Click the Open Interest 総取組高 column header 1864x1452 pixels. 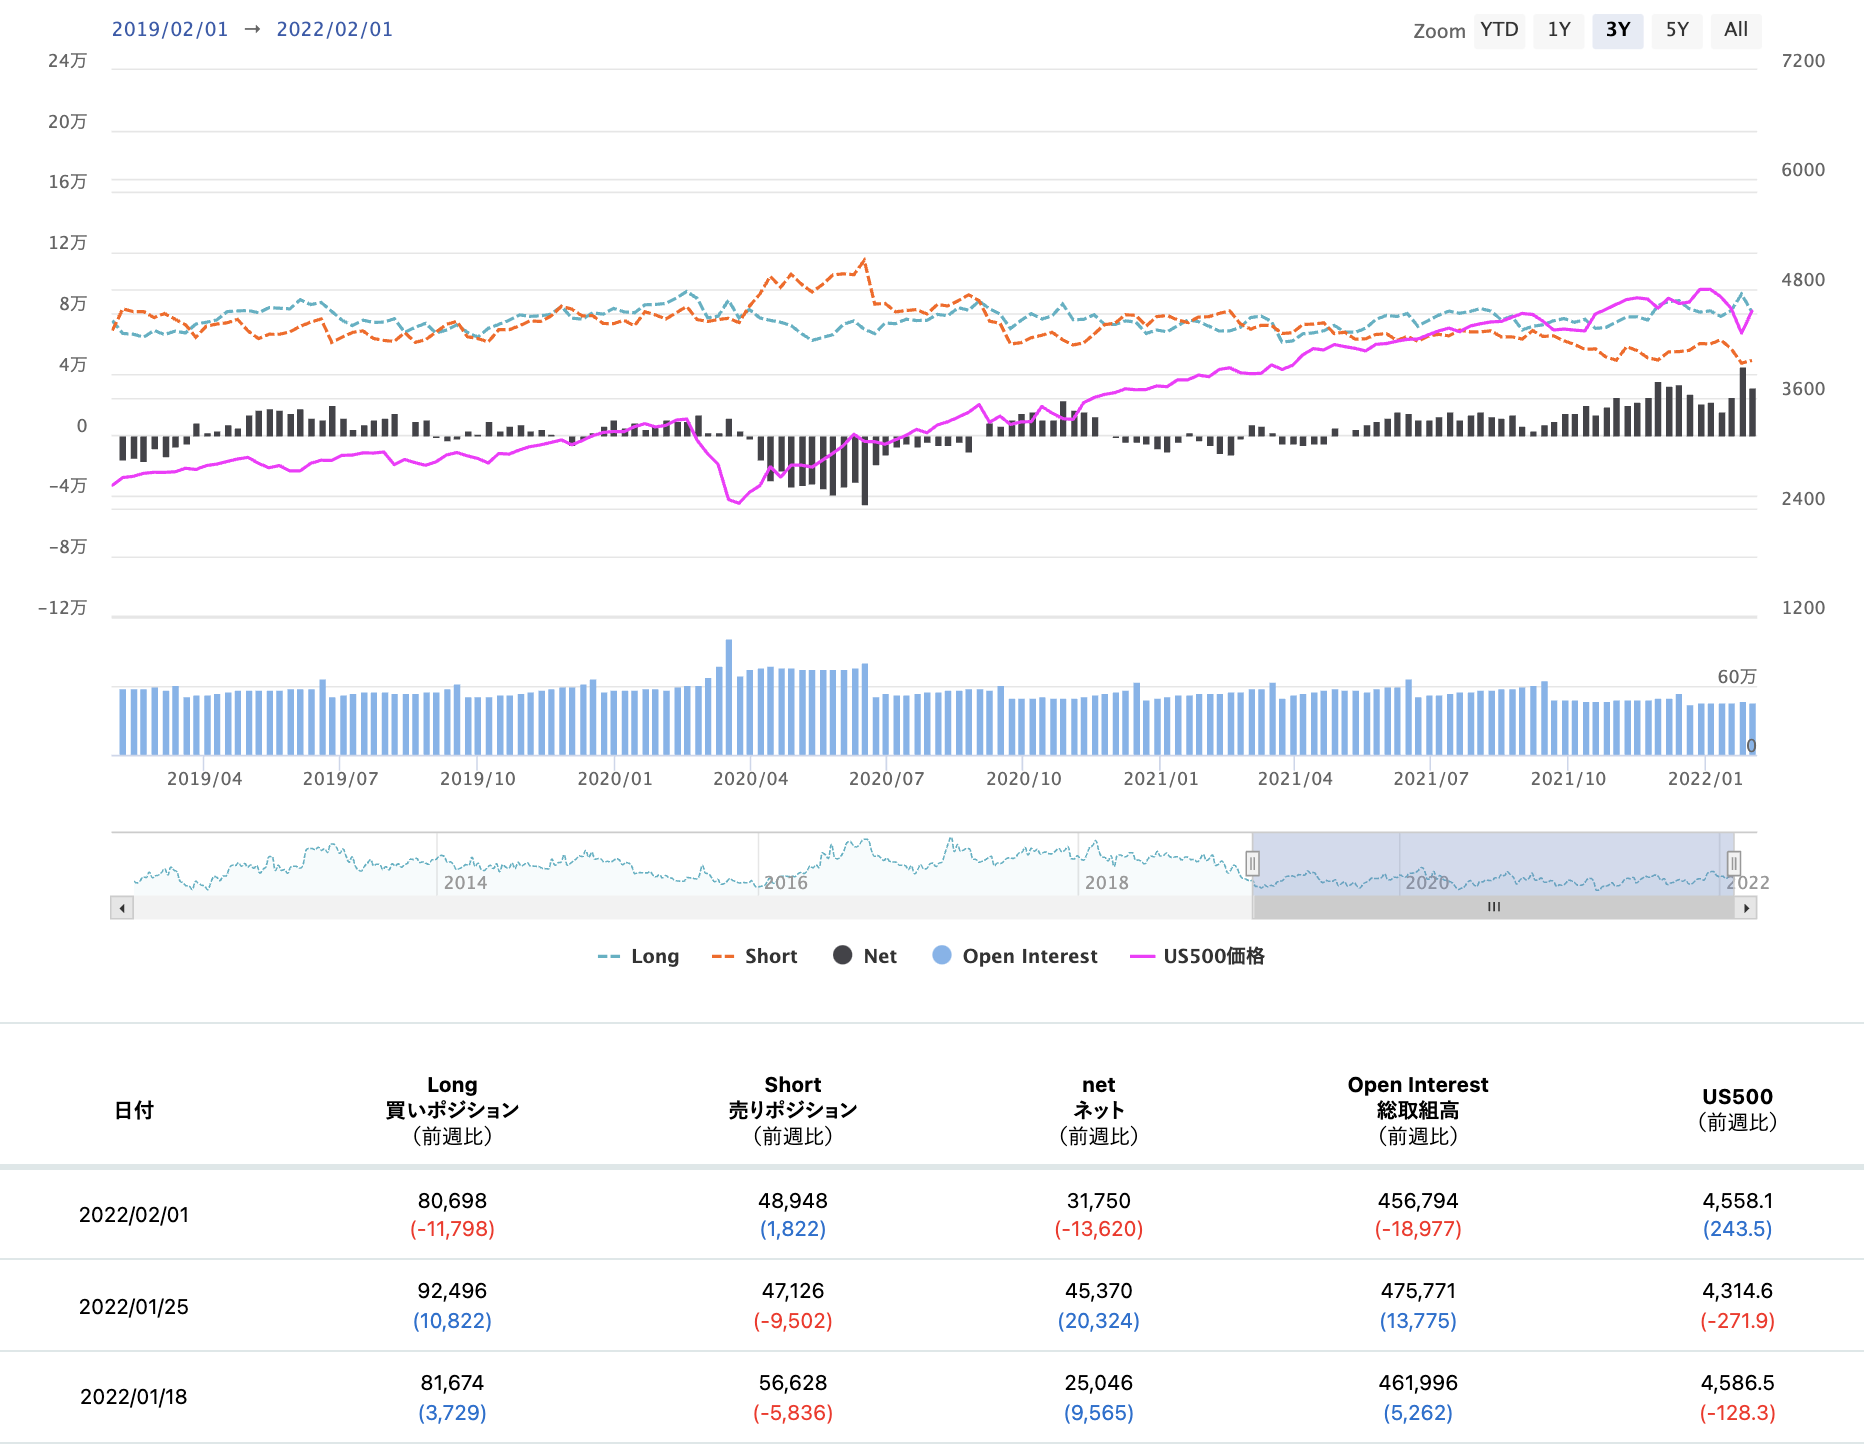pyautogui.click(x=1418, y=1110)
